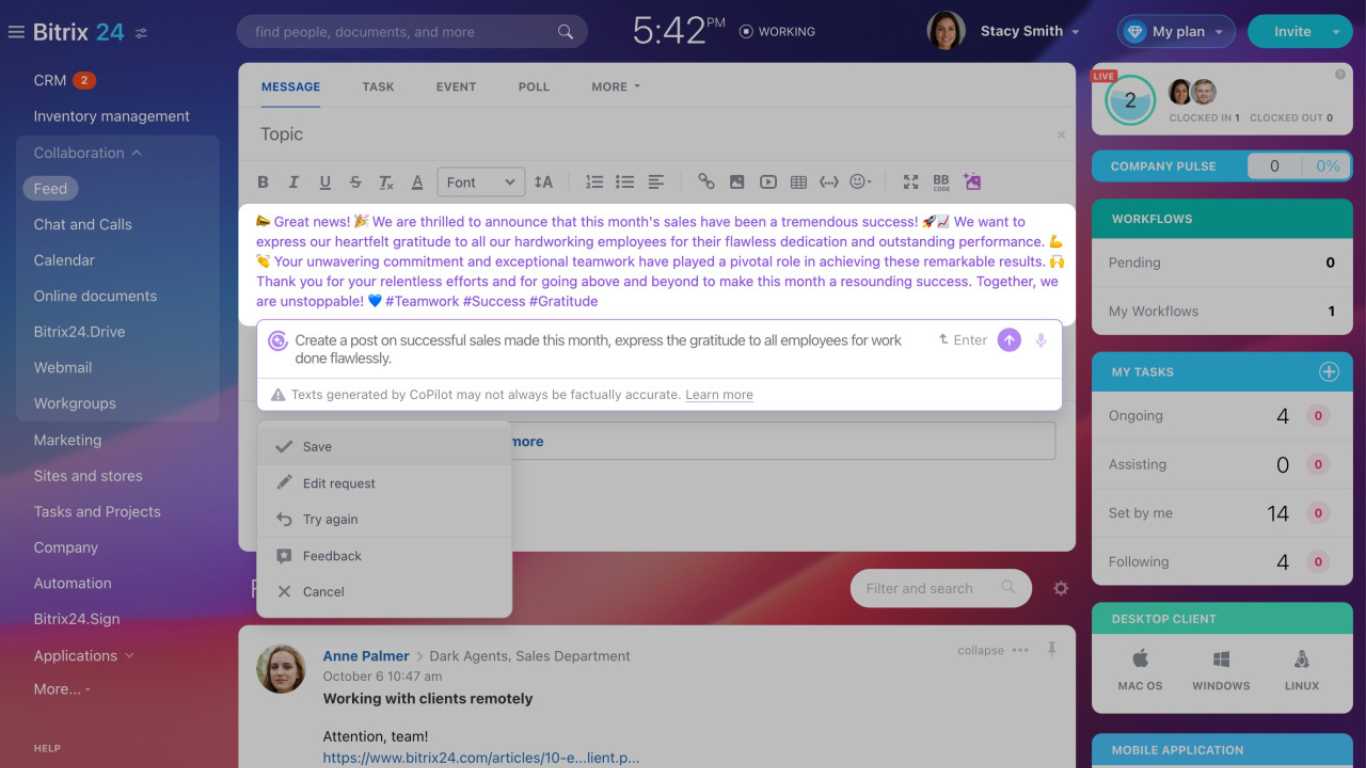The image size is (1366, 768).
Task: Save the generated CoPilot text
Action: coord(384,447)
